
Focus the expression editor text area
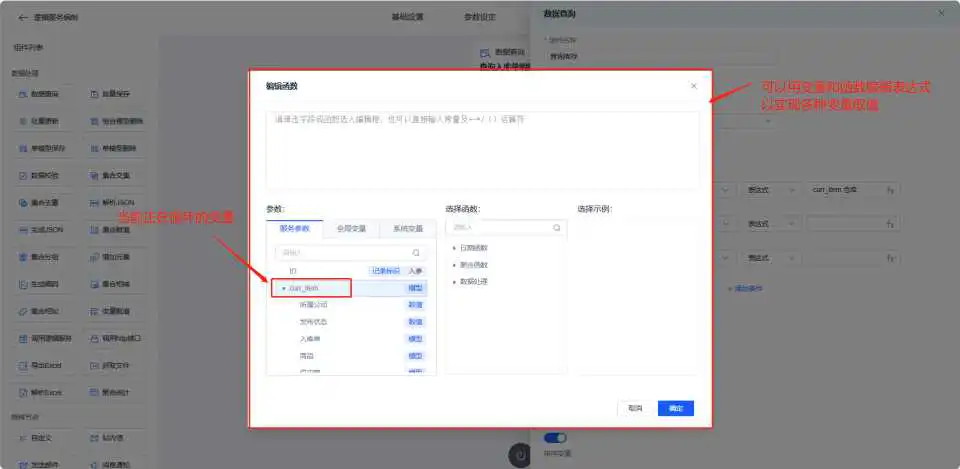tap(482, 150)
